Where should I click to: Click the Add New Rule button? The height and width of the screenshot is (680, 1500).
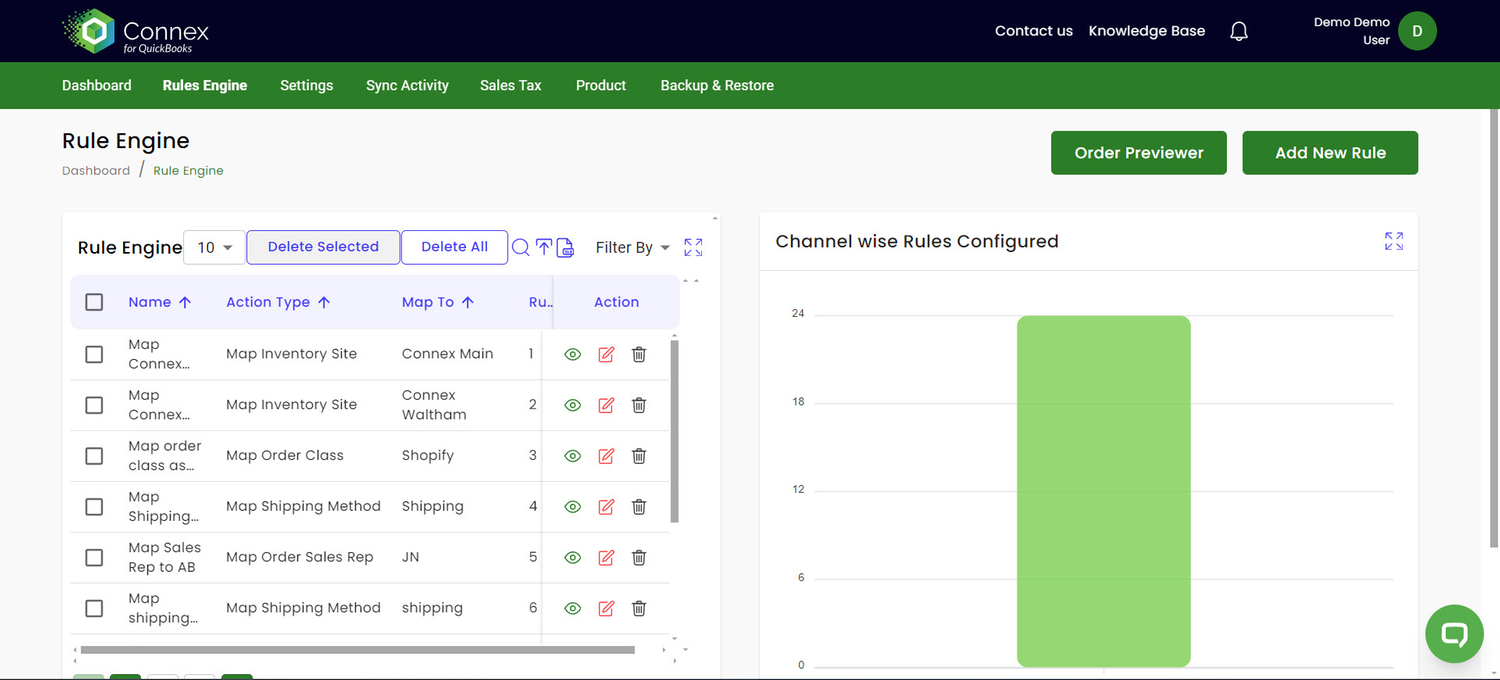[1330, 153]
